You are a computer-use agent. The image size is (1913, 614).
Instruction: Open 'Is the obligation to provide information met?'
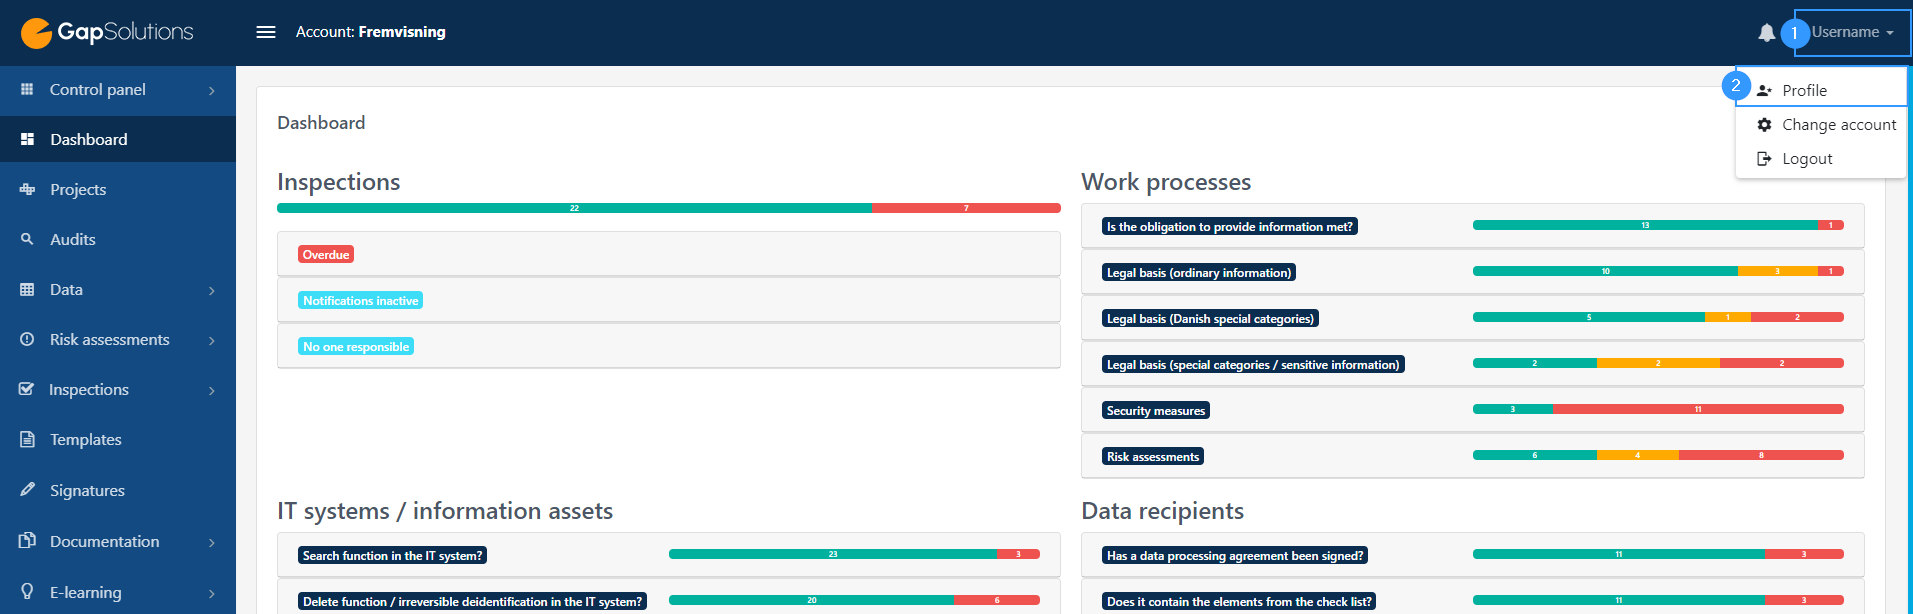(1230, 226)
